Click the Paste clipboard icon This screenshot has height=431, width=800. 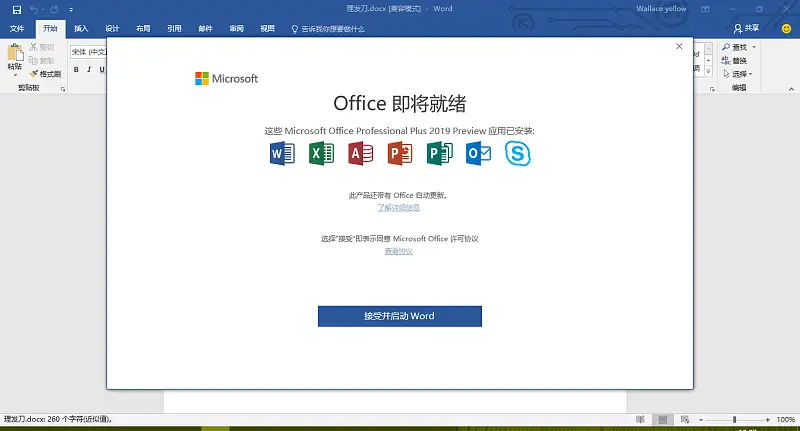click(x=15, y=52)
